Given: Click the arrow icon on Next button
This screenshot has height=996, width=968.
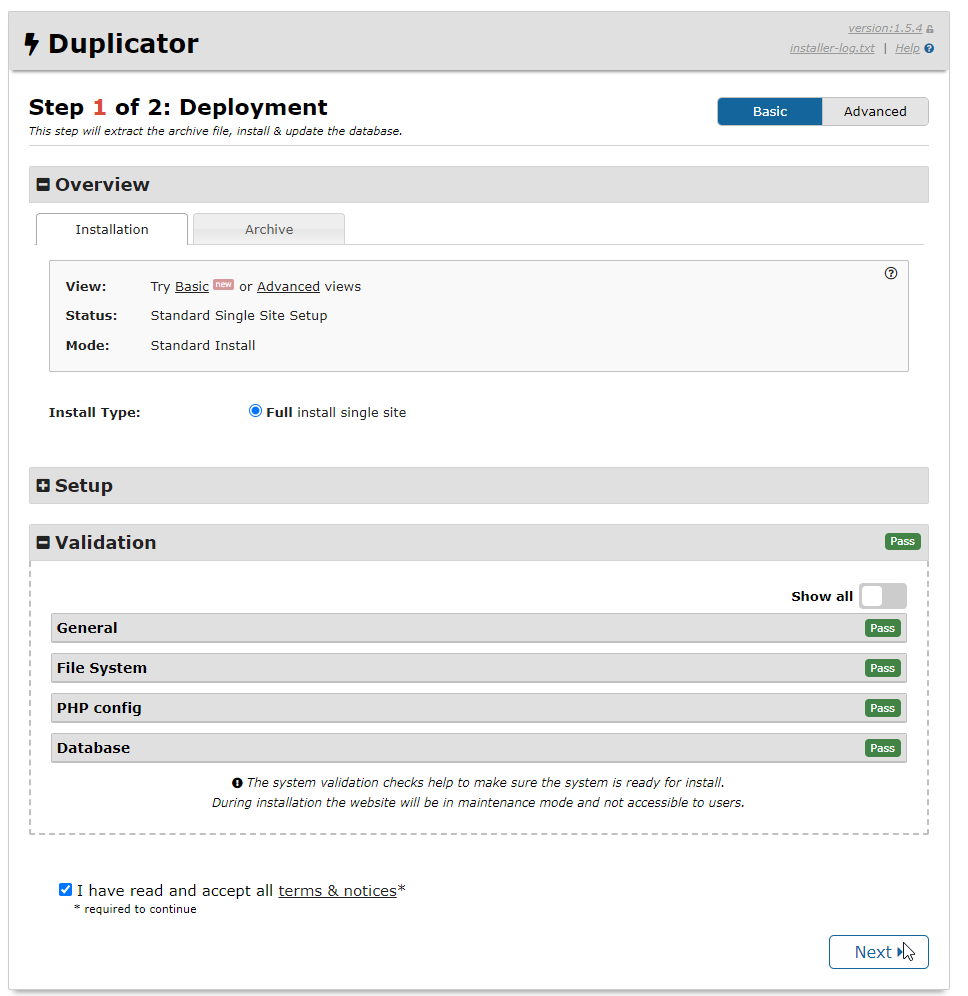Looking at the screenshot, I should pyautogui.click(x=899, y=952).
